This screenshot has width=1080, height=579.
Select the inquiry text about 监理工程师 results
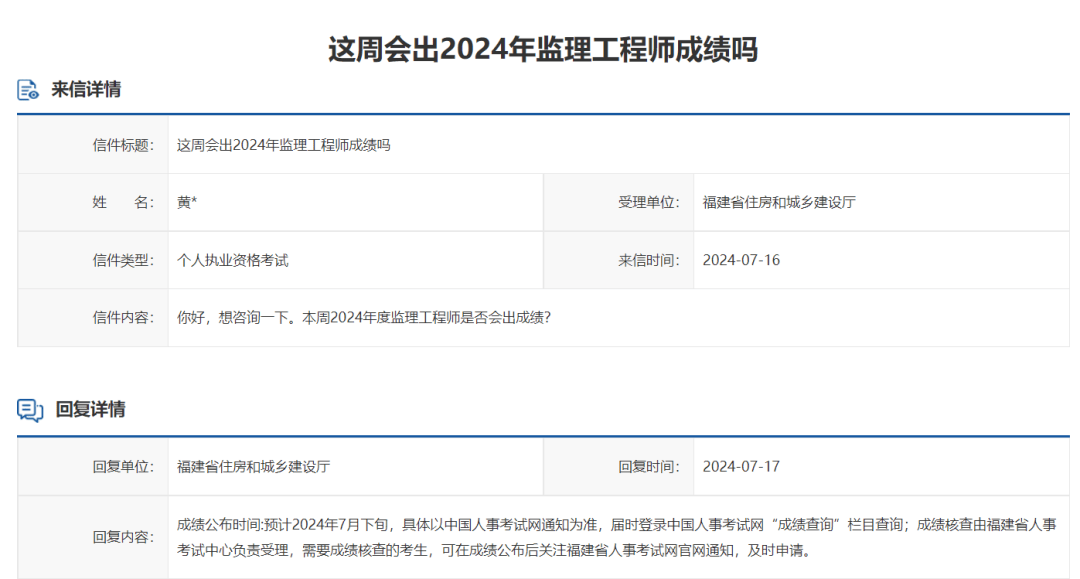click(367, 317)
